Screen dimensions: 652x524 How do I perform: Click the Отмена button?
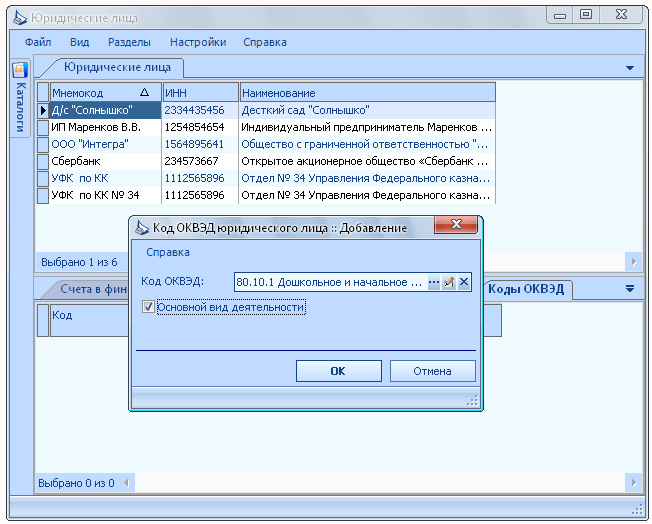pos(432,371)
